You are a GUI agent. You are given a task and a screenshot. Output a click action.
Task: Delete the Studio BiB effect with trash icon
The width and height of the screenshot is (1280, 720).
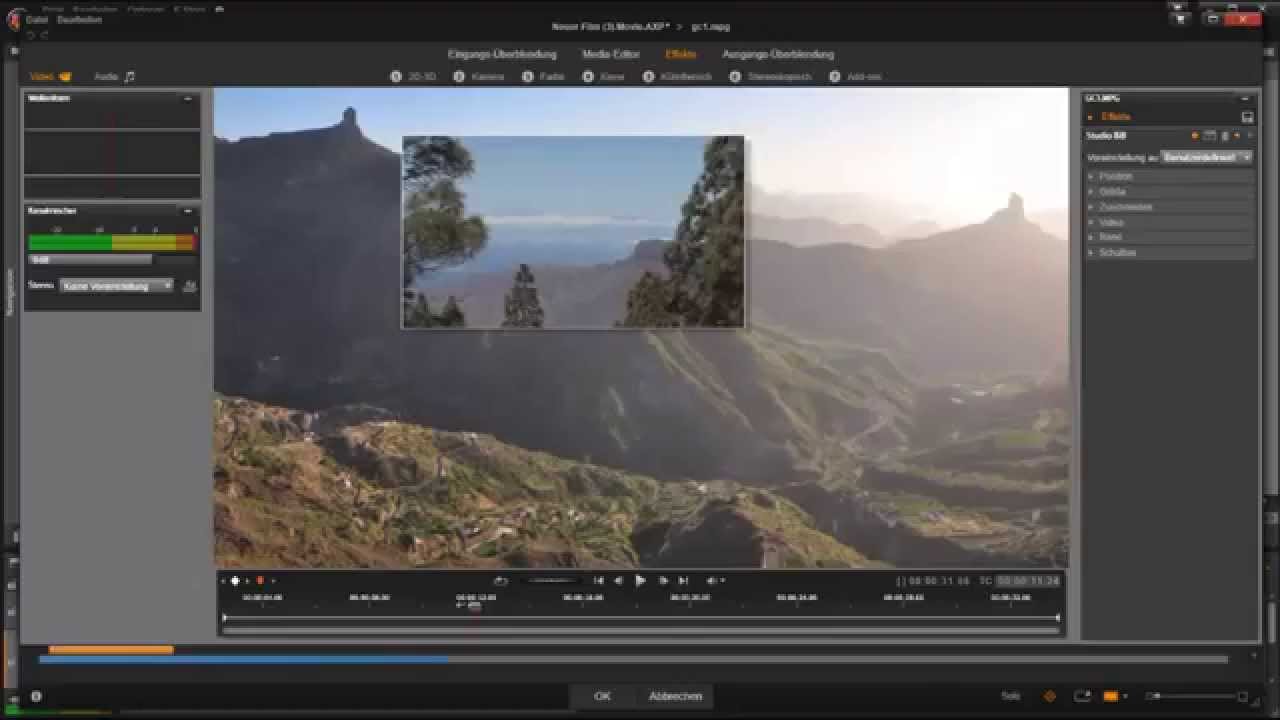click(1224, 135)
